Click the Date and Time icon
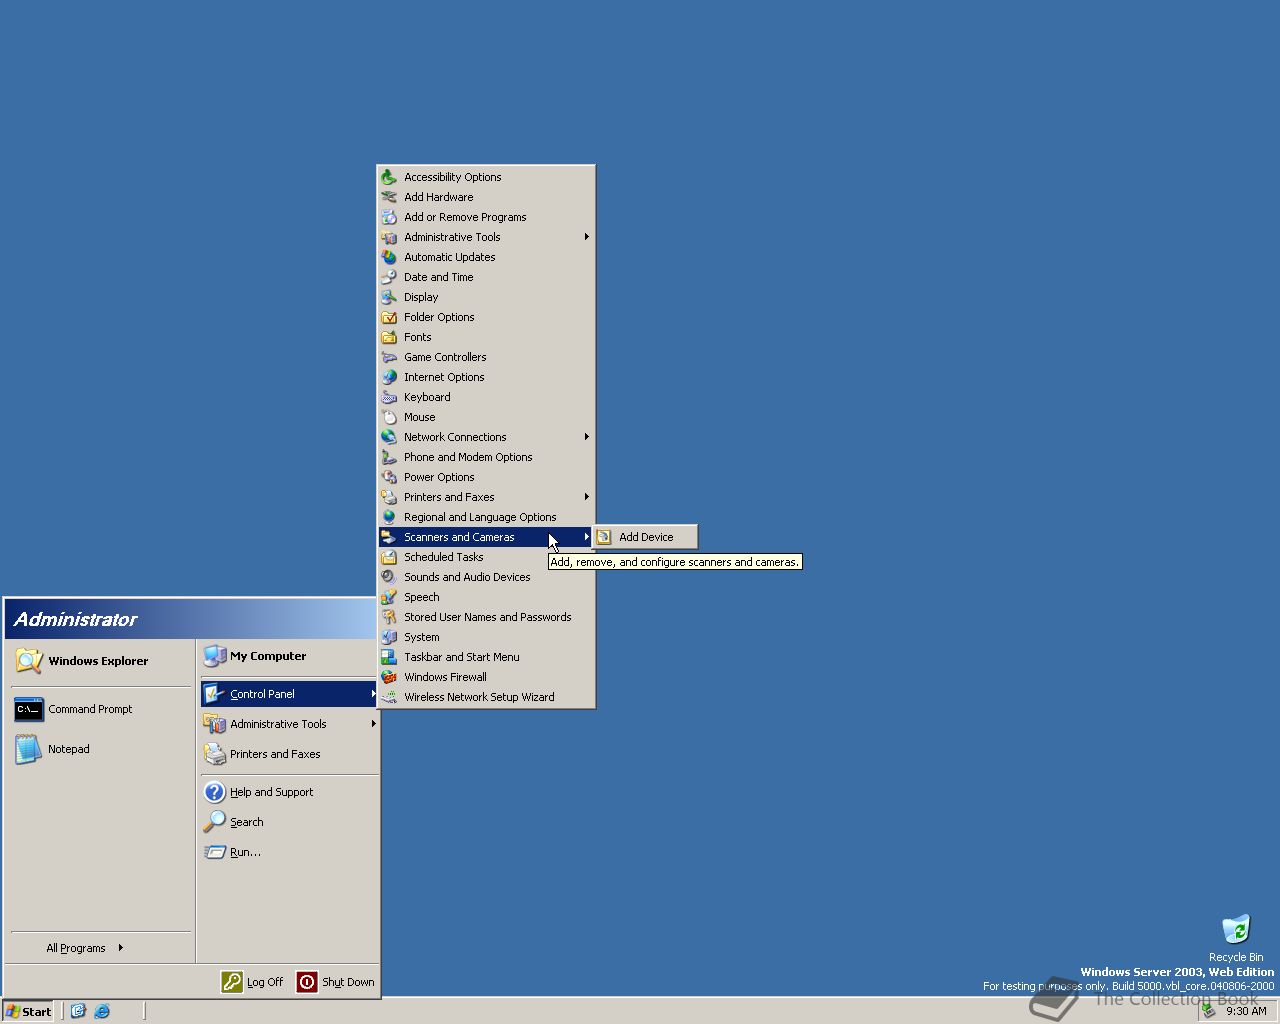1280x1024 pixels. pyautogui.click(x=389, y=277)
